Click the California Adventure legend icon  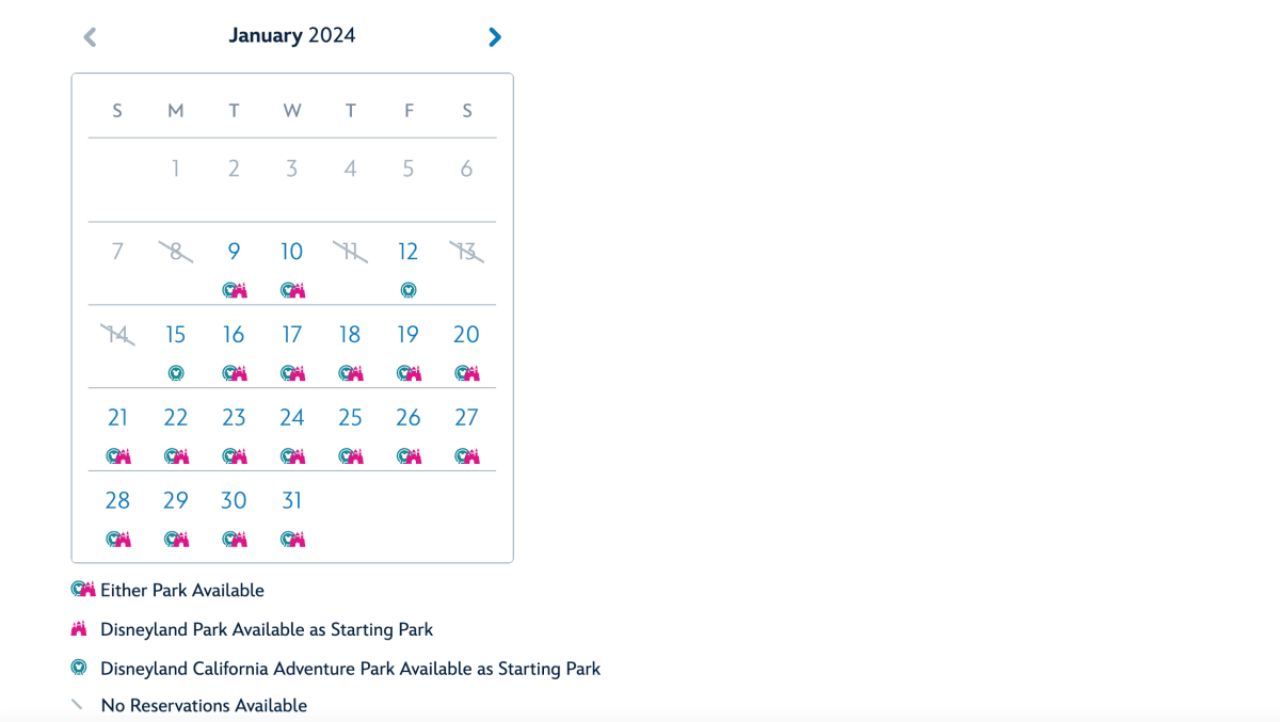(79, 667)
